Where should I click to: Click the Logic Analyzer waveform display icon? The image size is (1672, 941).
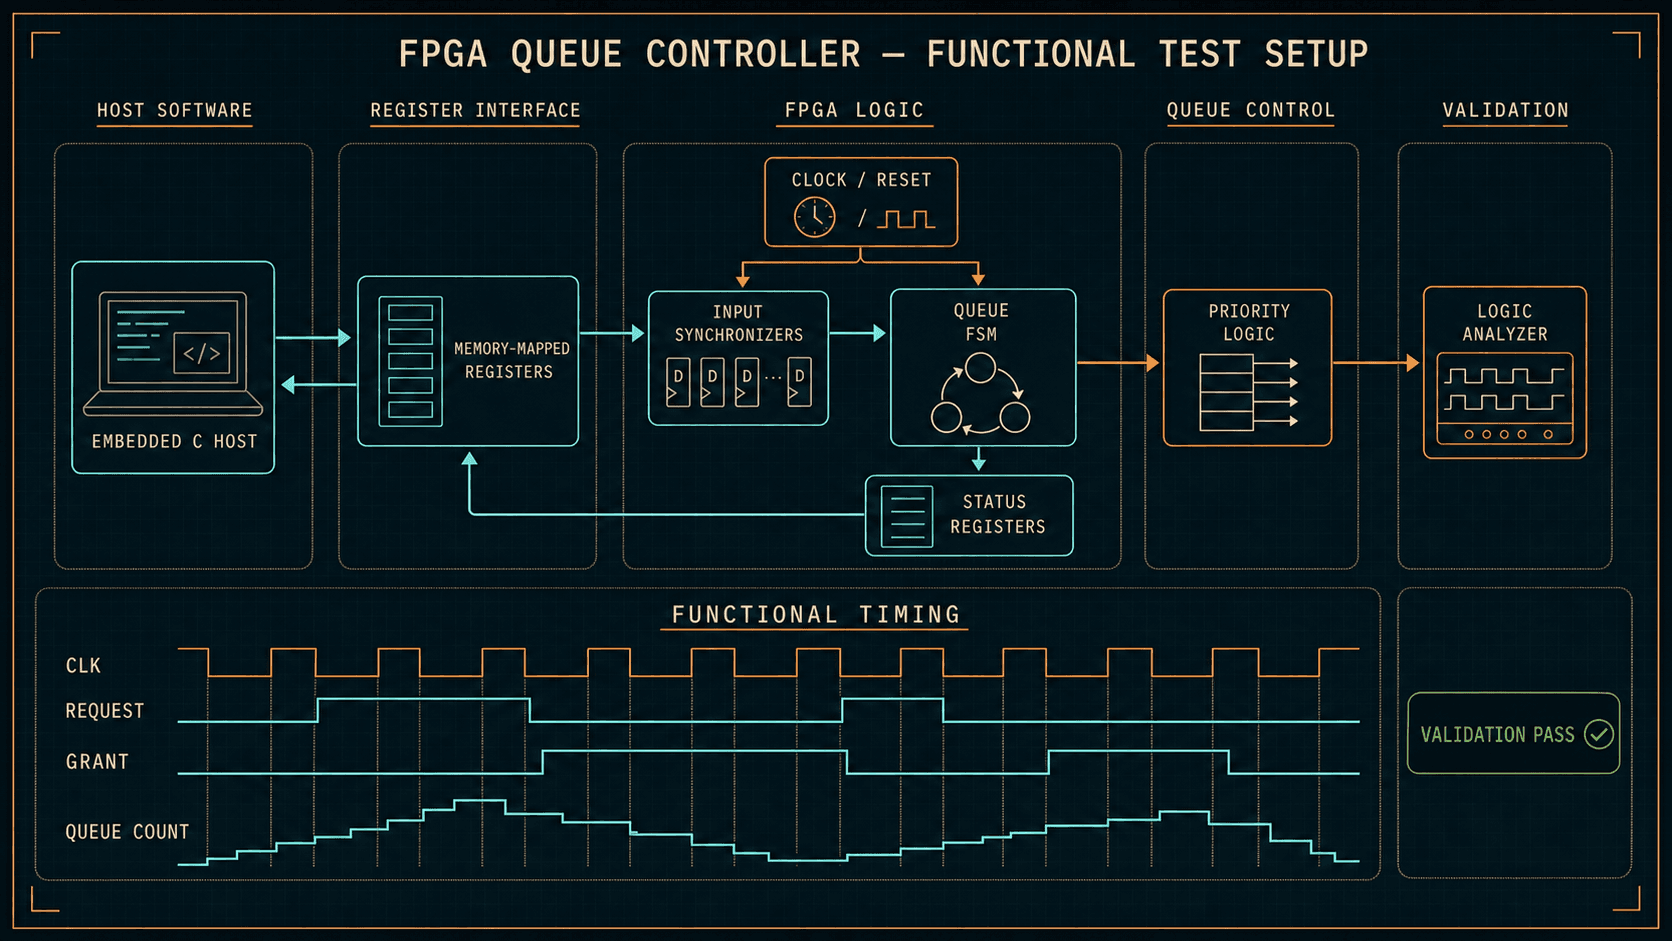1504,398
